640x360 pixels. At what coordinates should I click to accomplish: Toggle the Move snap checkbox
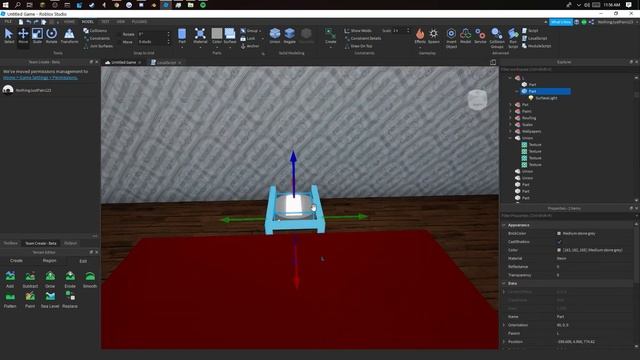tap(119, 42)
